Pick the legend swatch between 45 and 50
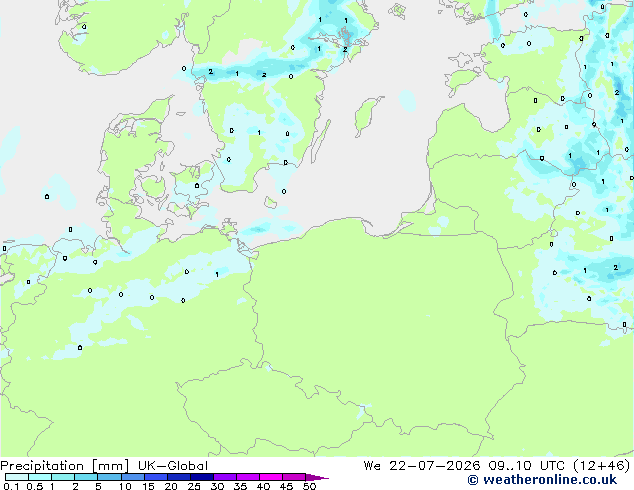Image resolution: width=634 pixels, height=490 pixels. coord(294,477)
